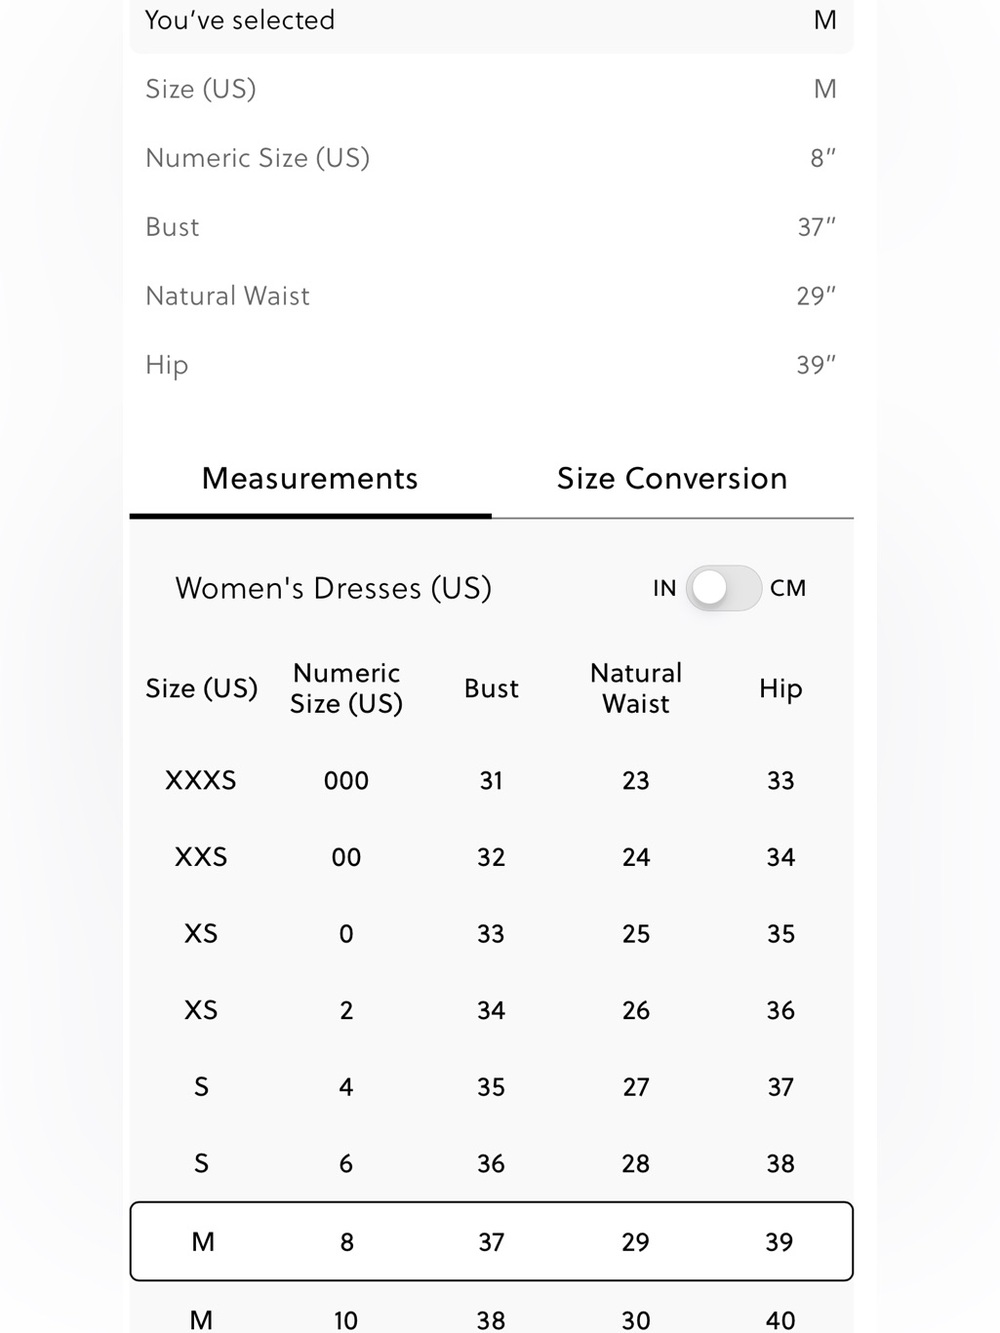Toggle the IN/CM unit switch
This screenshot has width=1000, height=1333.
724,588
